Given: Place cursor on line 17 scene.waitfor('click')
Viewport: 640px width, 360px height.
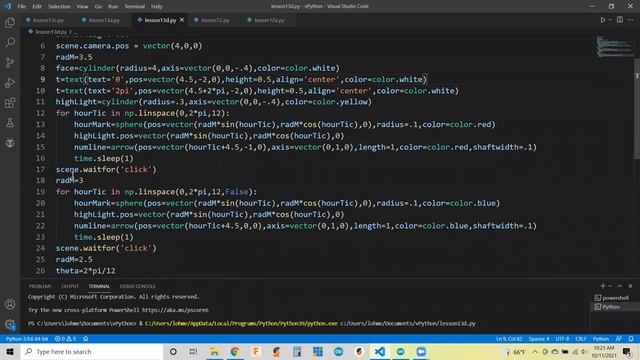Looking at the screenshot, I should click(x=106, y=169).
